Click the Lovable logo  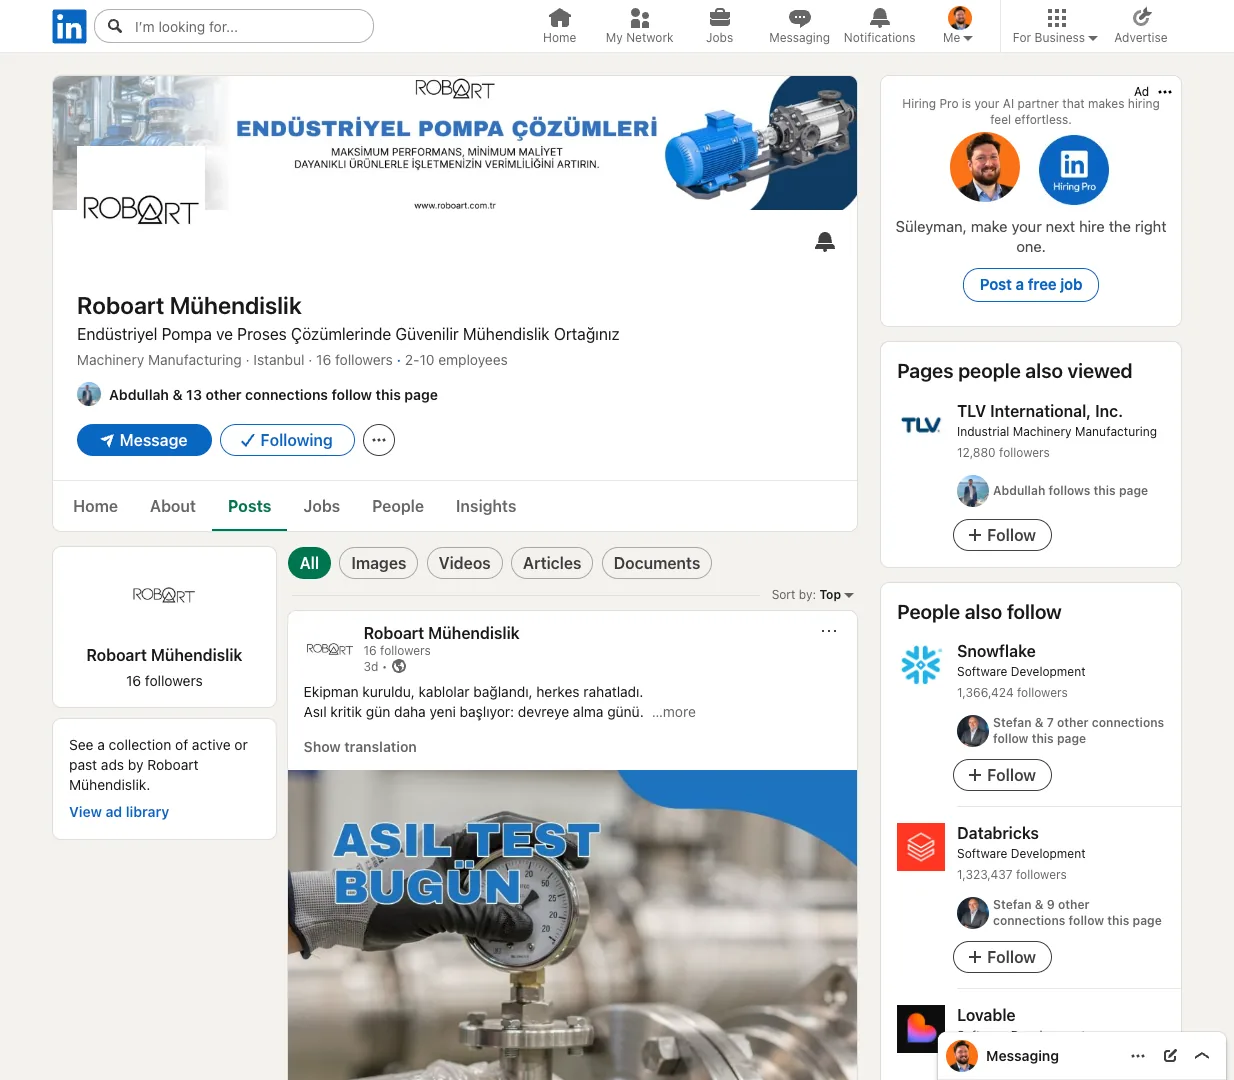(921, 1029)
